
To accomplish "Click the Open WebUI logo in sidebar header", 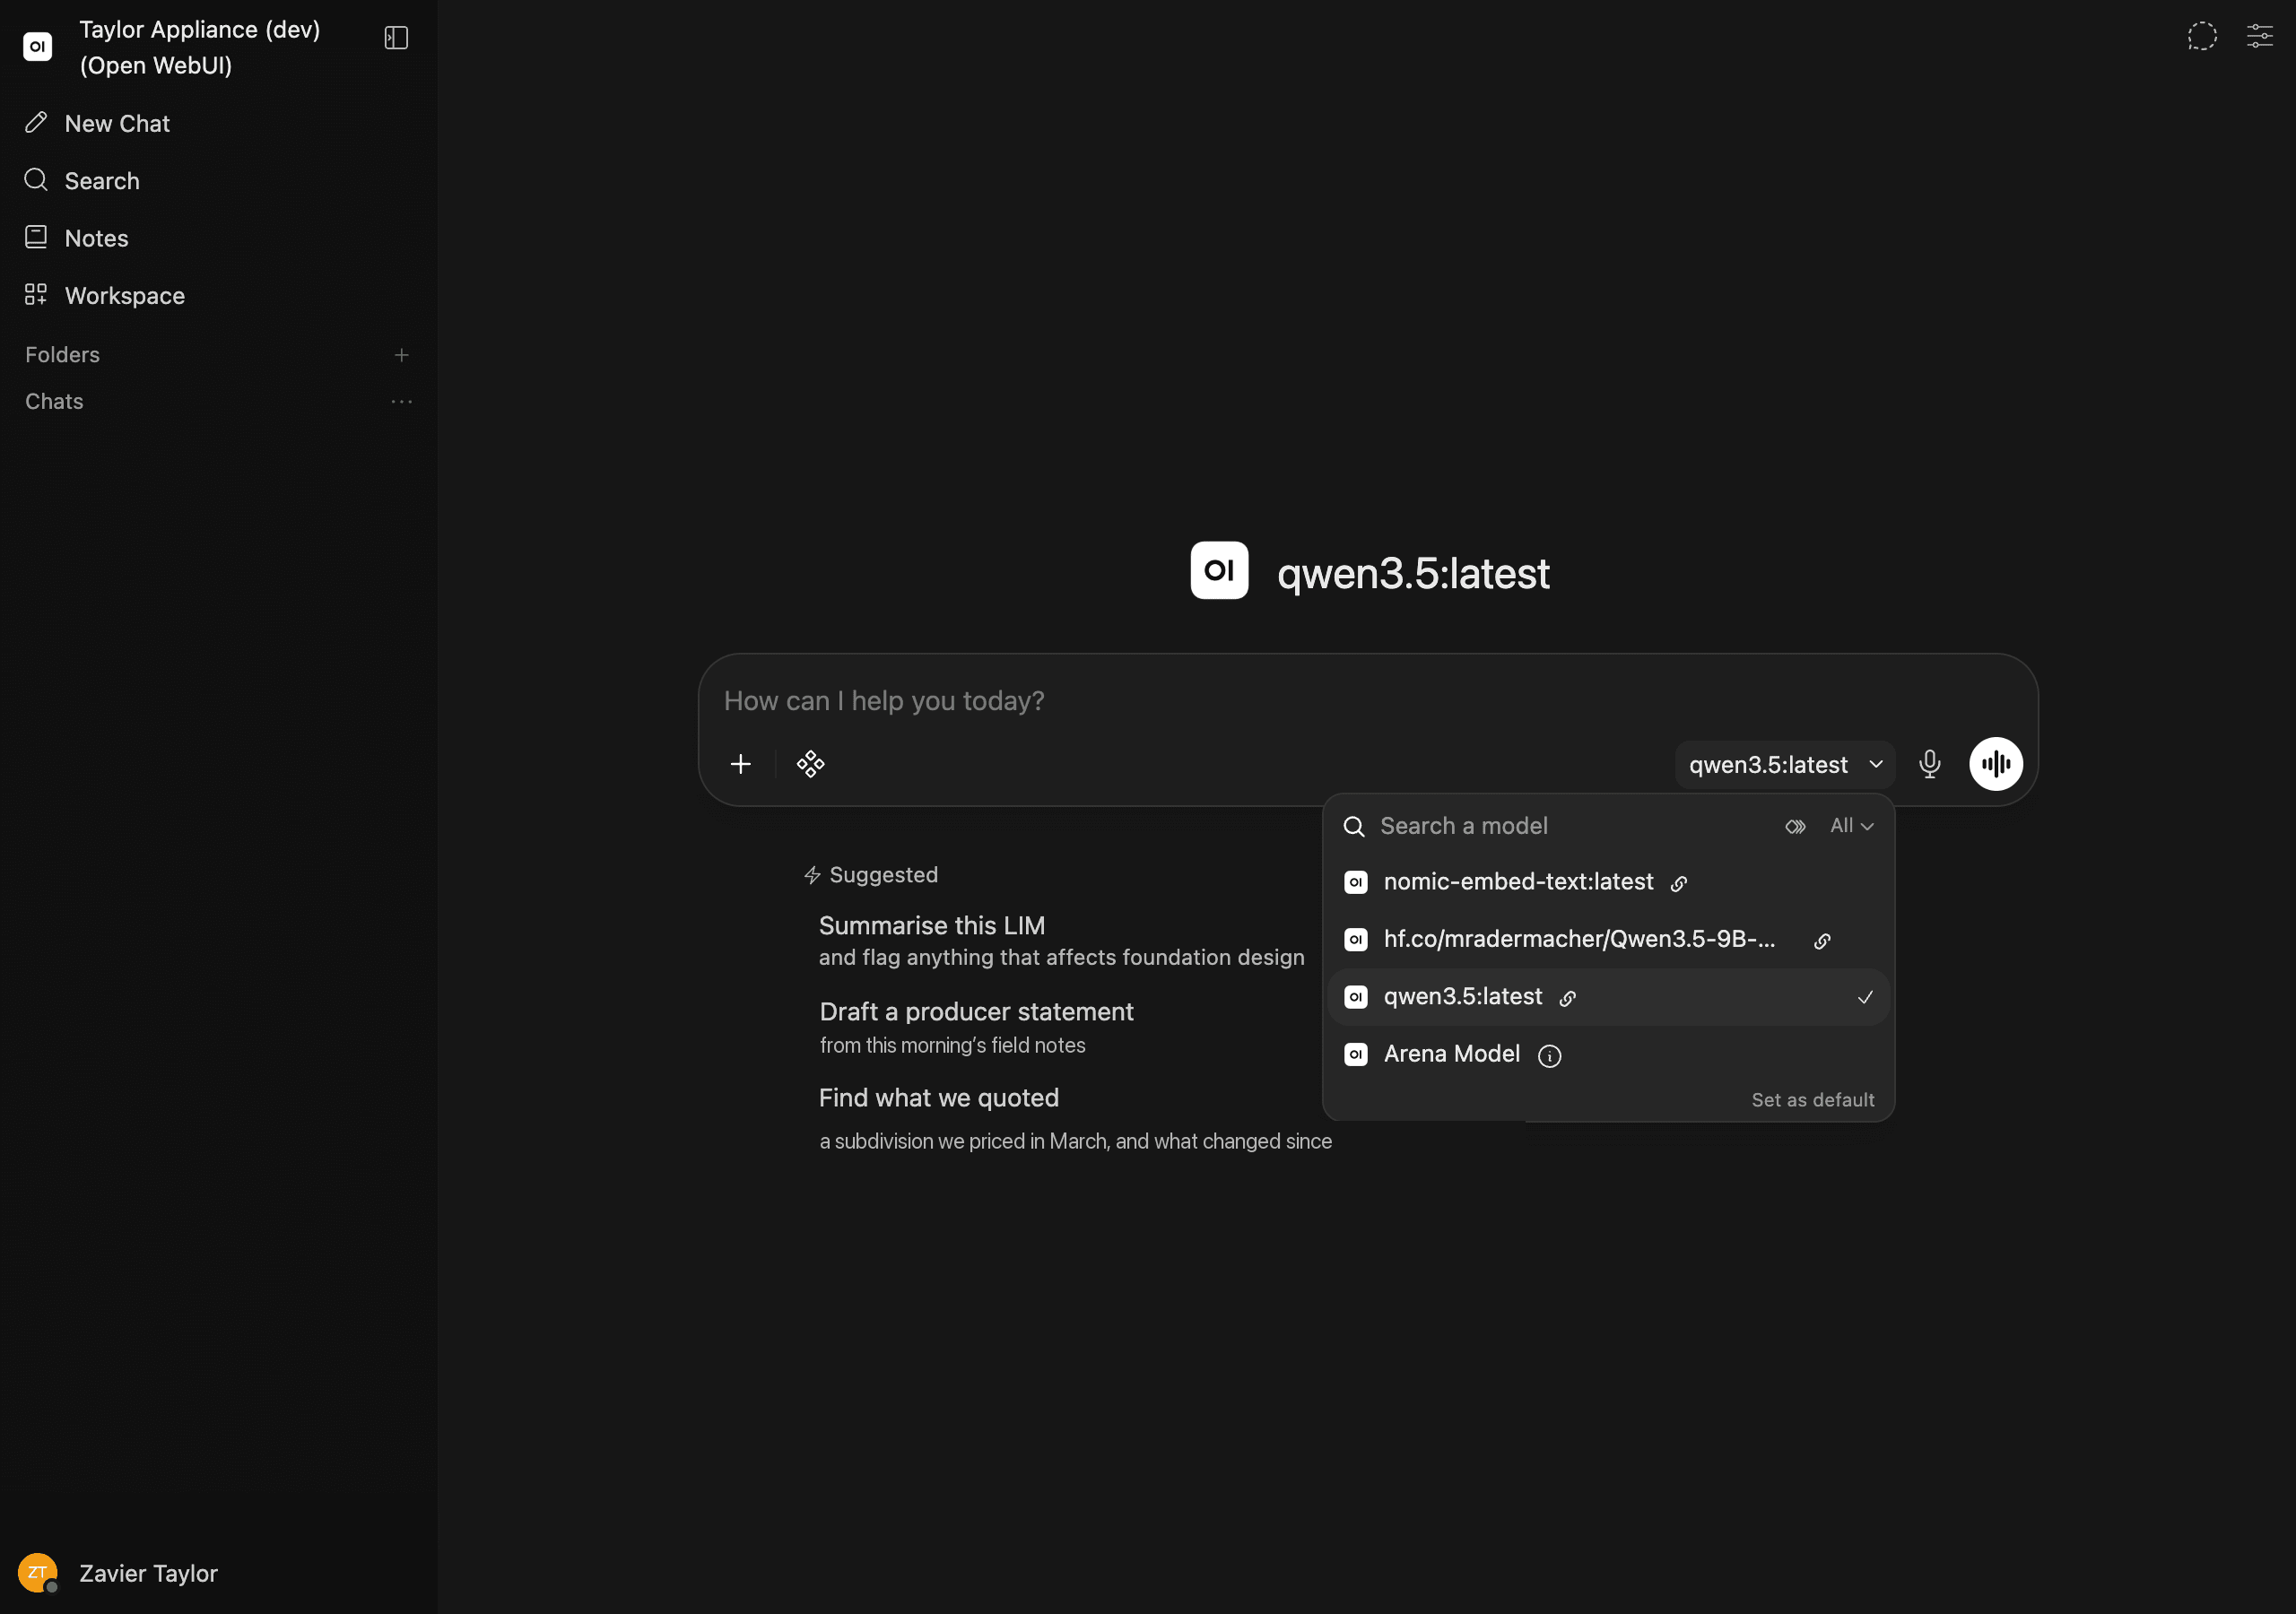I will click(37, 46).
